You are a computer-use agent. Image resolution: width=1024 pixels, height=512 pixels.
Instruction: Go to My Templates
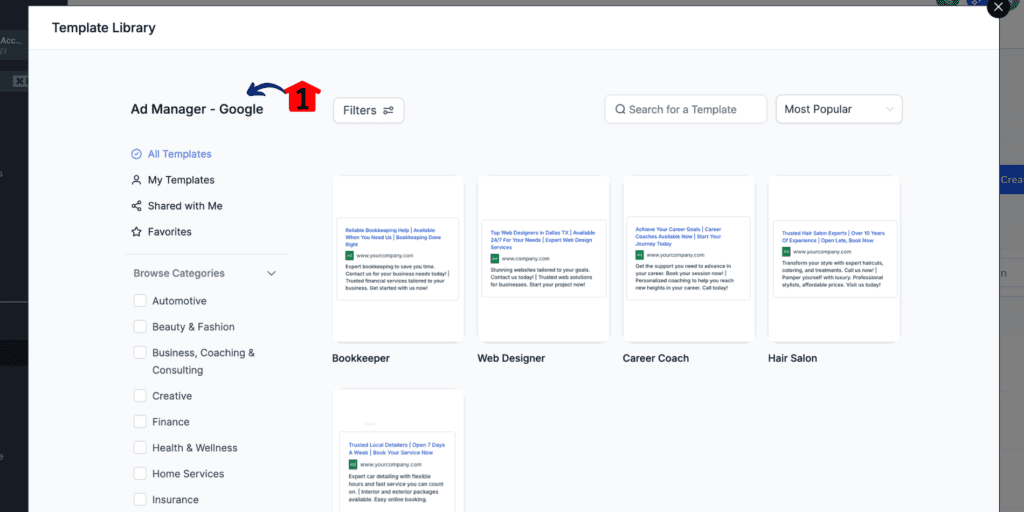(x=181, y=180)
